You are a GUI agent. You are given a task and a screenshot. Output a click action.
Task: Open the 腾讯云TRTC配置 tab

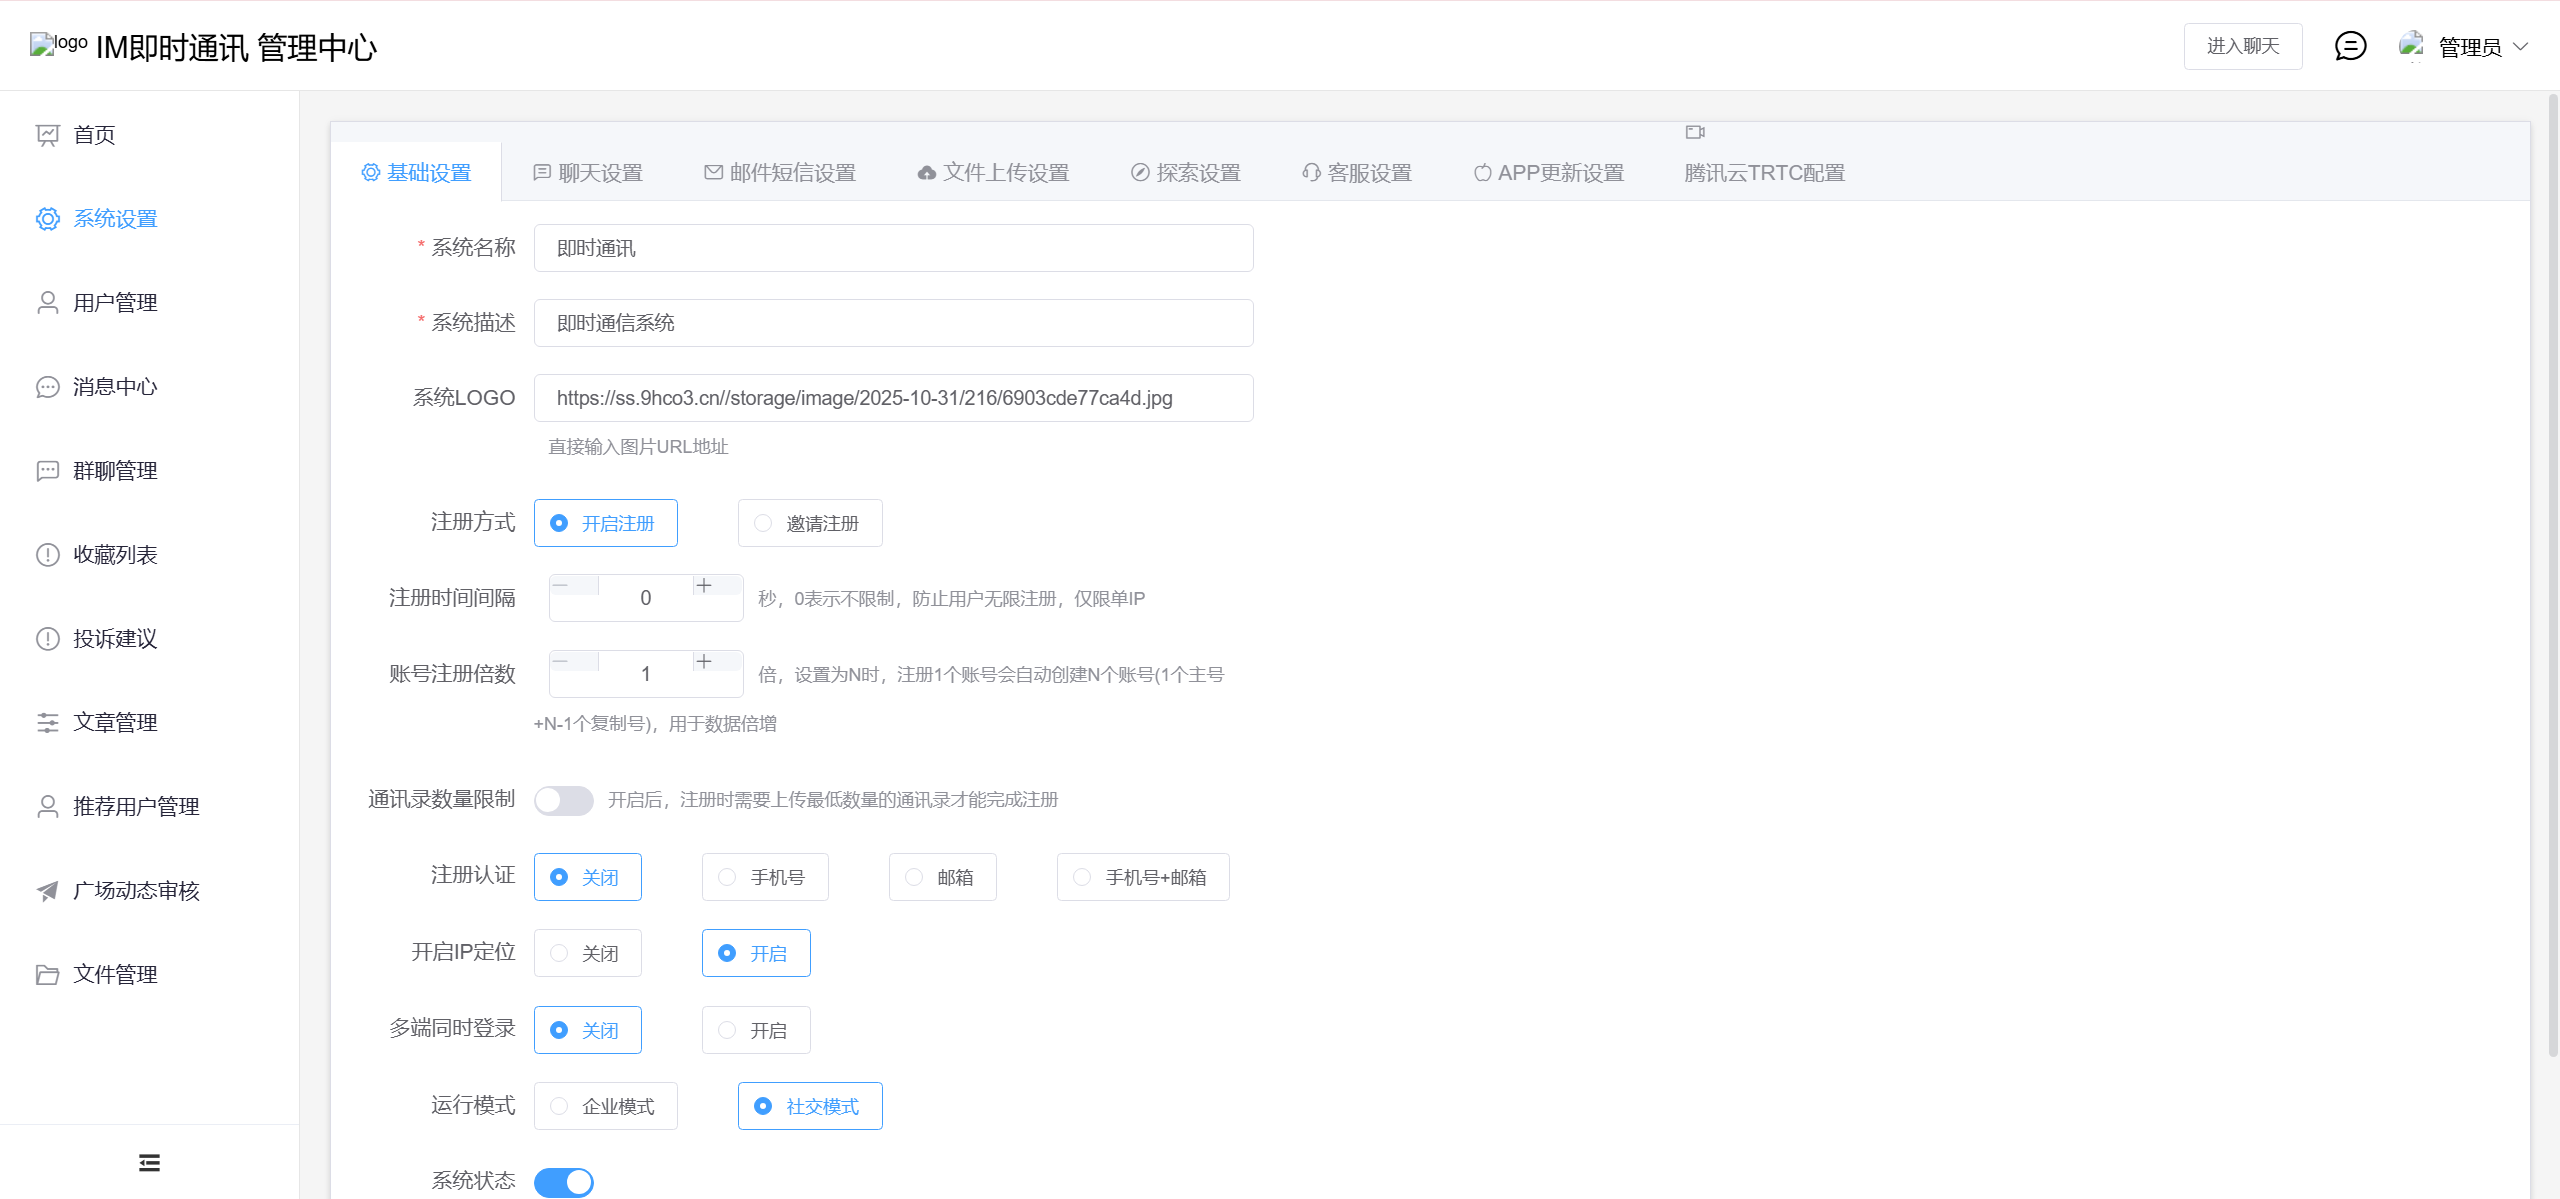[1764, 173]
